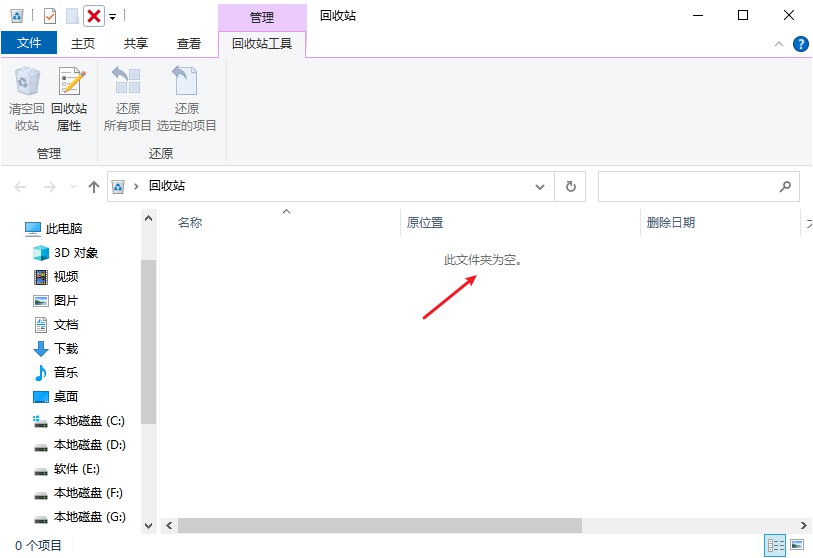Open Recycle Bin properties (回收站属性)
Viewport: 813px width, 558px height.
click(69, 99)
